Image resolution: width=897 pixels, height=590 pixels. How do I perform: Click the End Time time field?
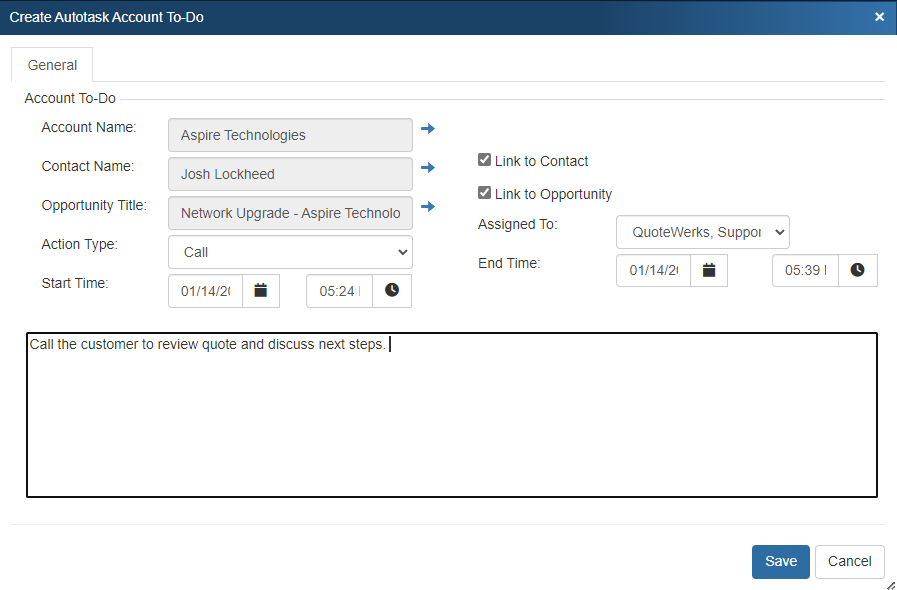click(x=805, y=270)
